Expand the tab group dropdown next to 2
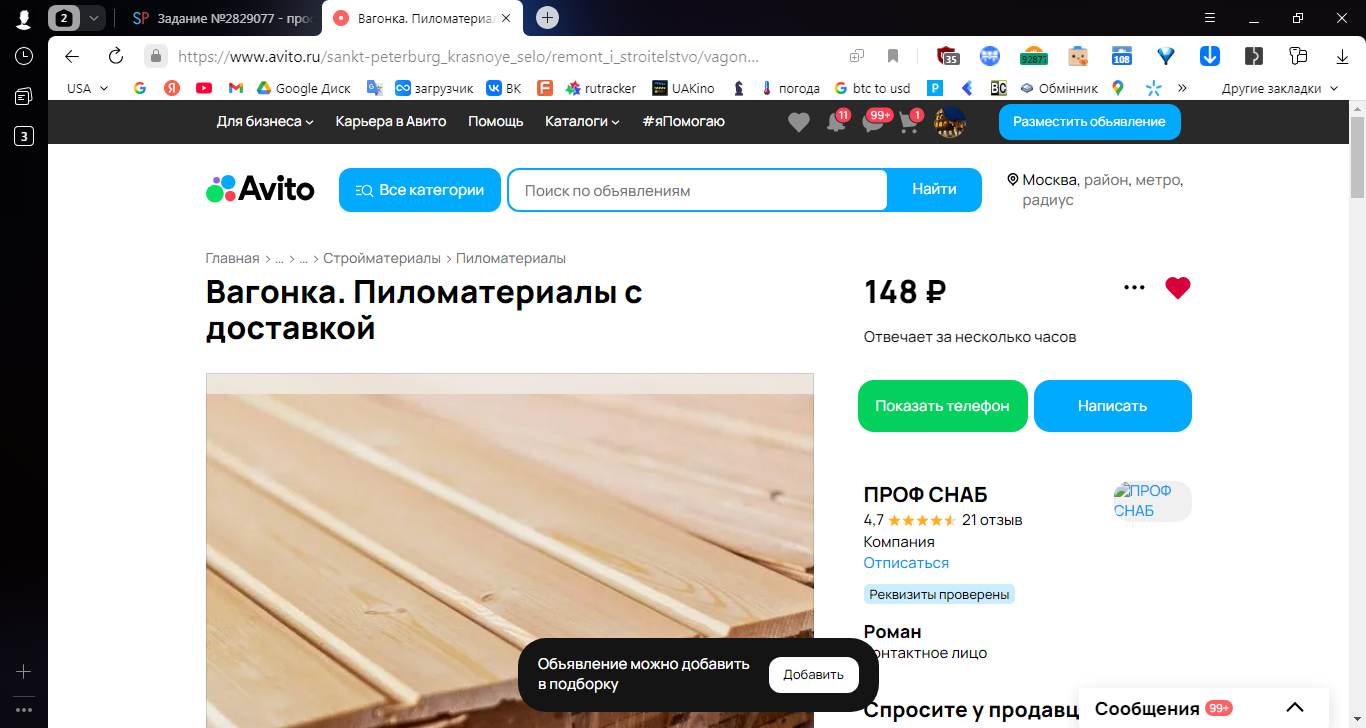1366x728 pixels. (93, 18)
